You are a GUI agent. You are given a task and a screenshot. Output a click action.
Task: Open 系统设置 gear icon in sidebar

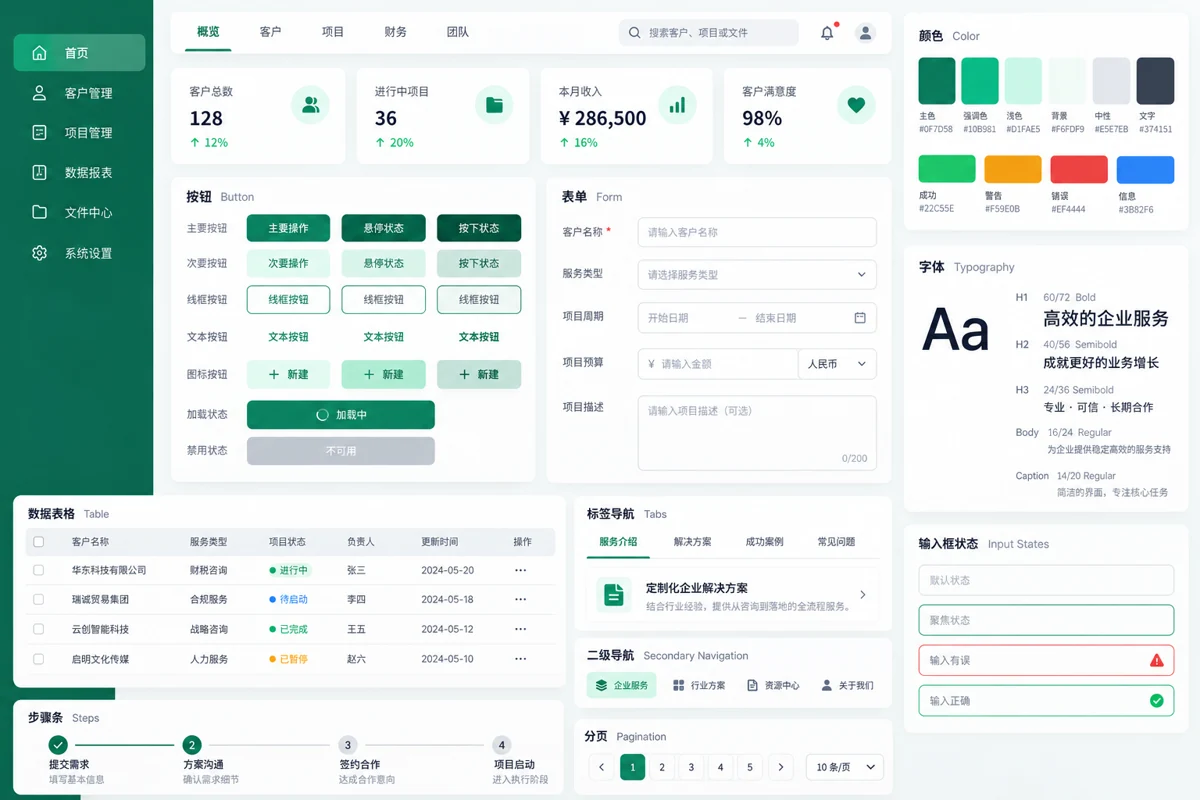(39, 253)
